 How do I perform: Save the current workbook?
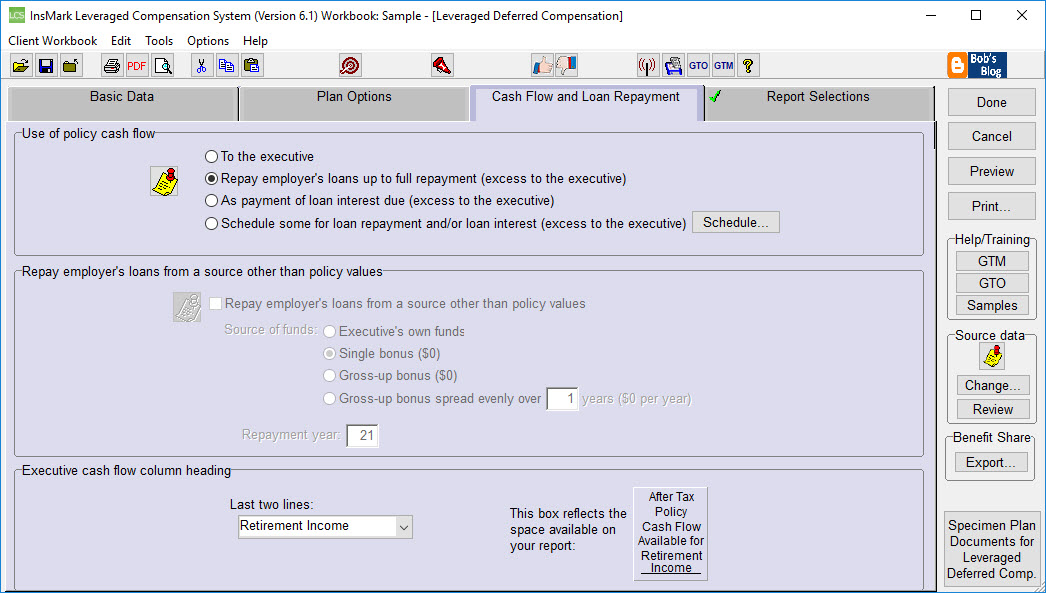(x=45, y=64)
